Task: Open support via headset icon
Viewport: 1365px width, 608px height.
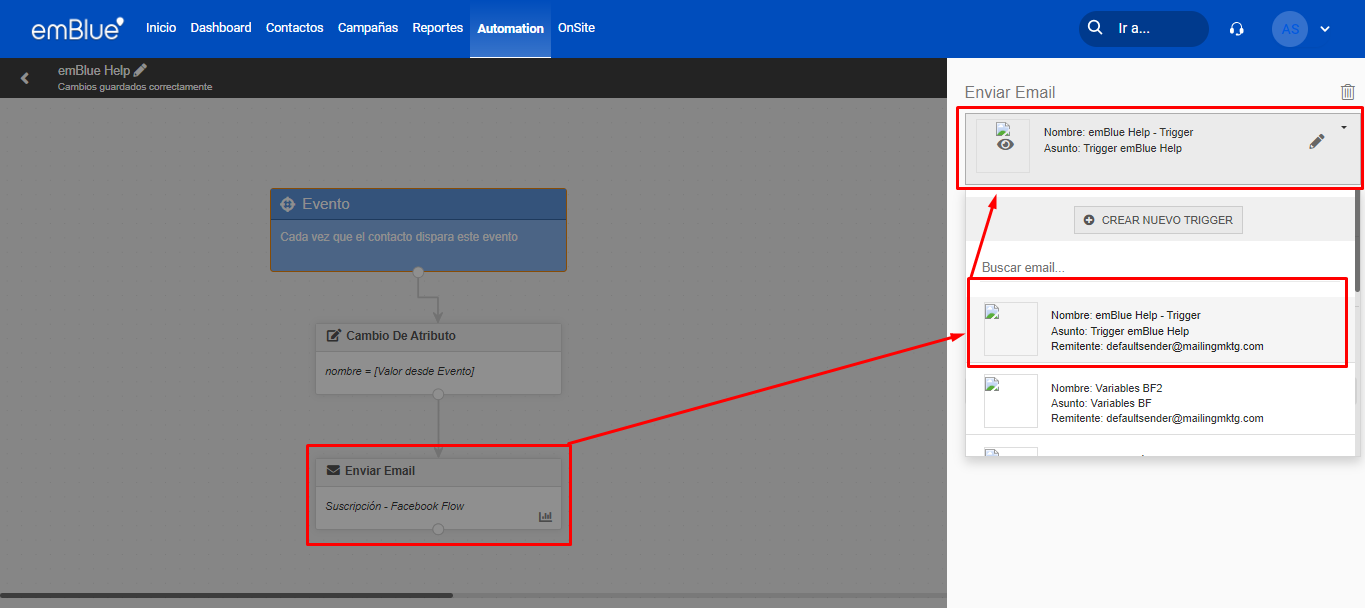Action: point(1237,29)
